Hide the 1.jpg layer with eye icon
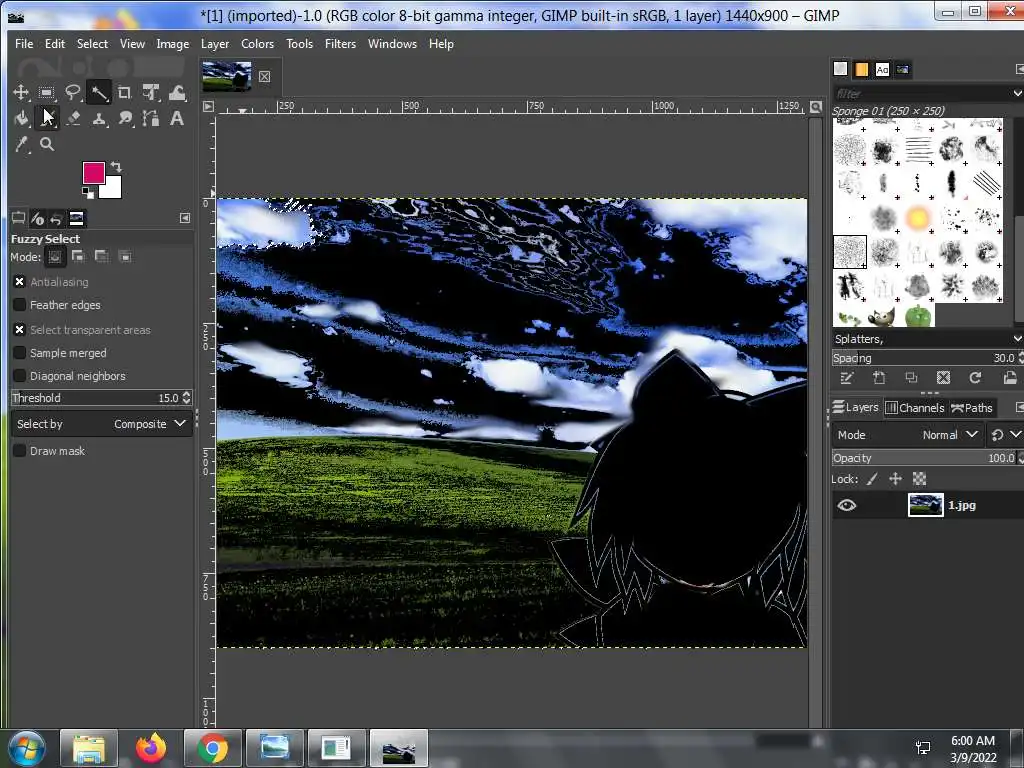Viewport: 1024px width, 768px height. click(x=846, y=505)
